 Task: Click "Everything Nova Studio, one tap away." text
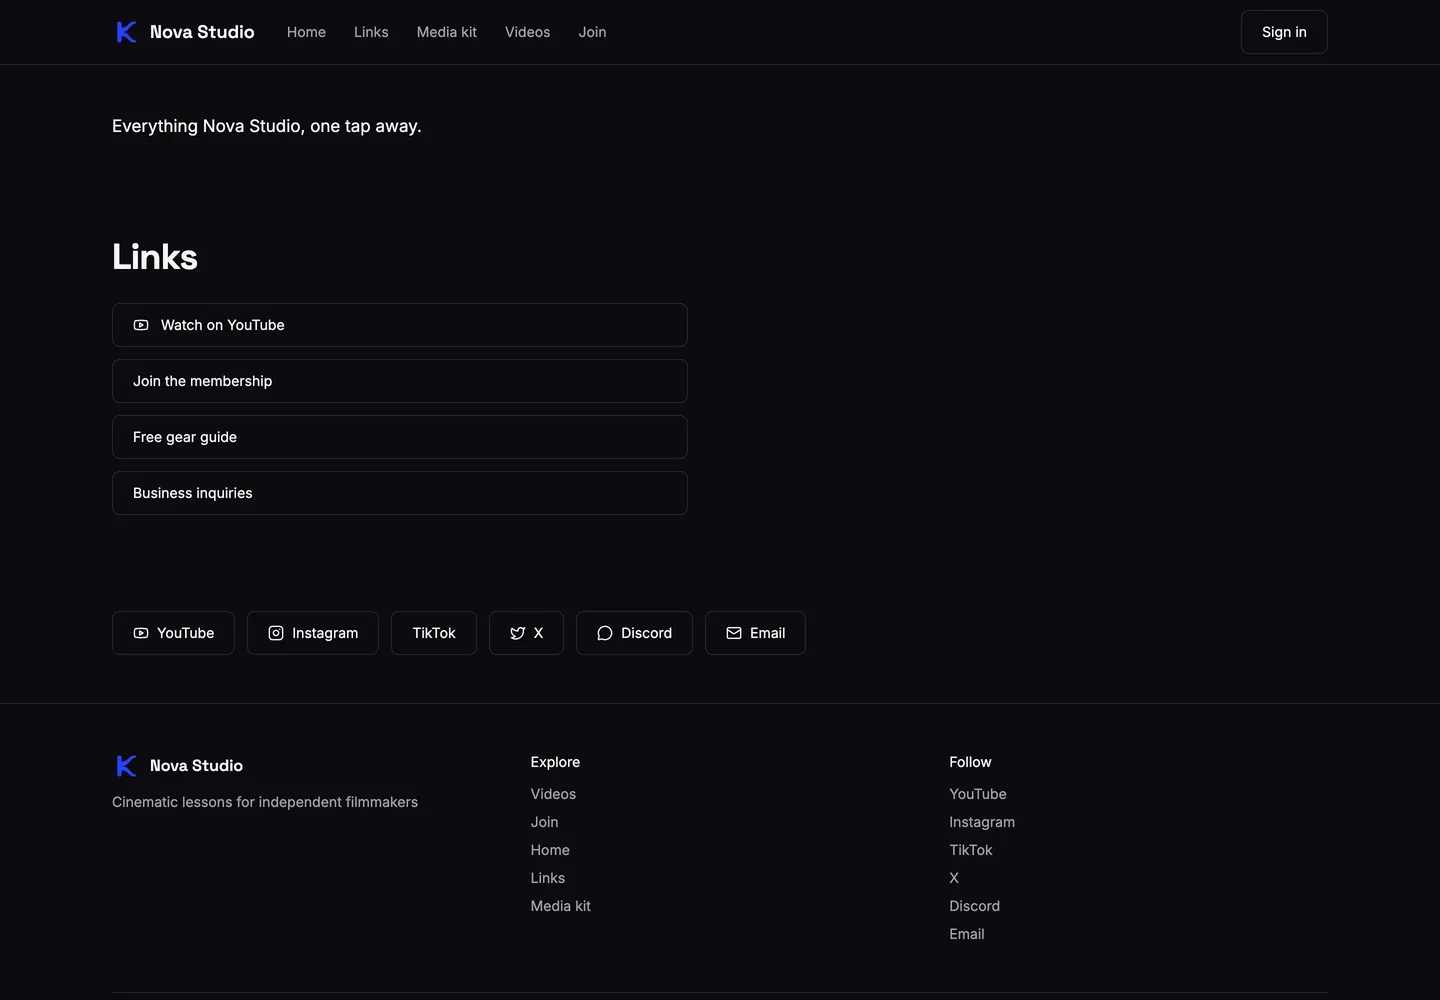tap(267, 126)
